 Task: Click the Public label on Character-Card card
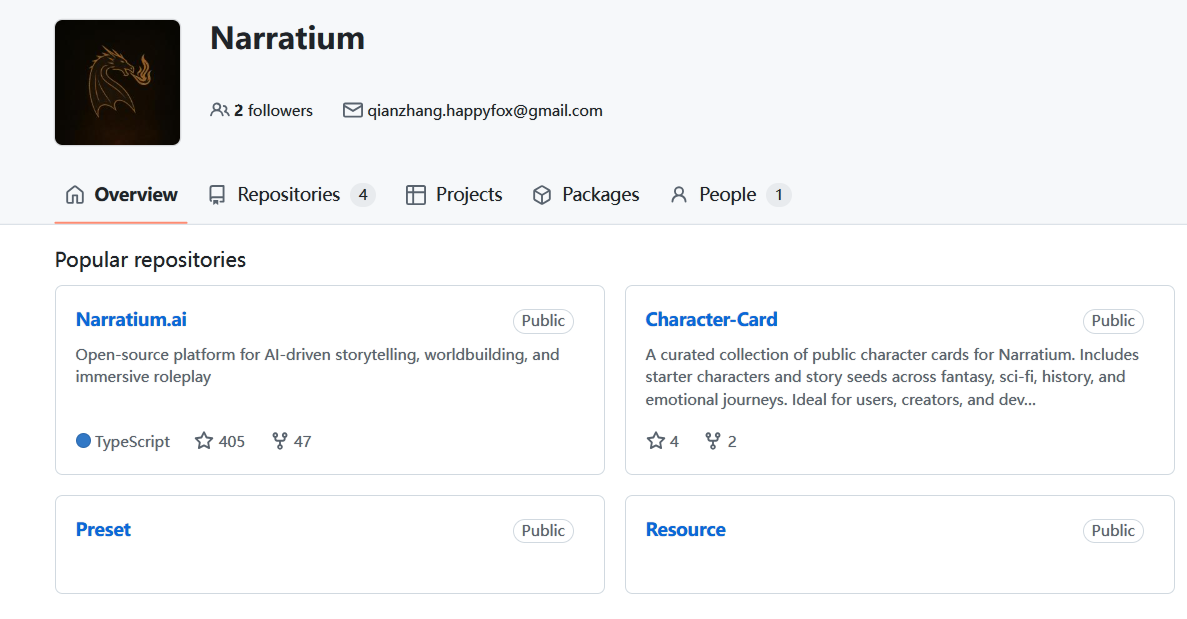pos(1114,321)
